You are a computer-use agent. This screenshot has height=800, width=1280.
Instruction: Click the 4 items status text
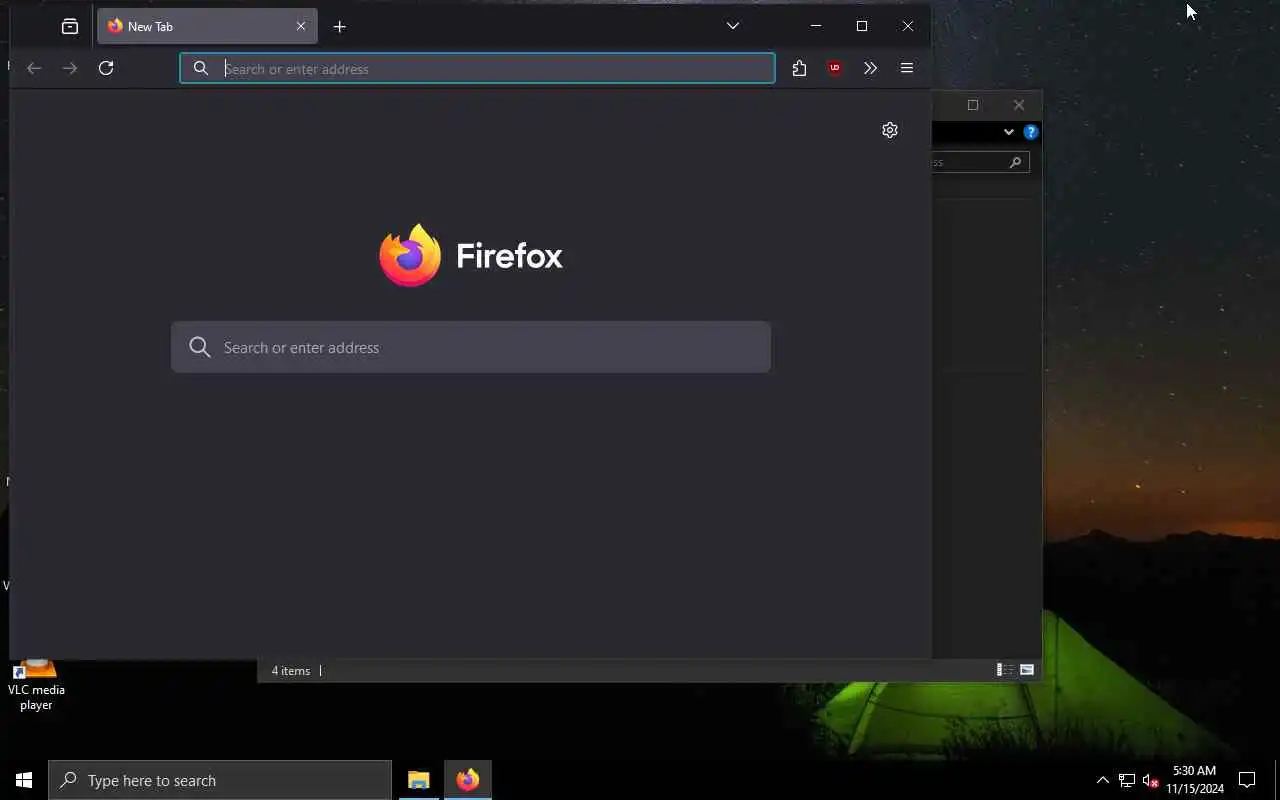(291, 671)
